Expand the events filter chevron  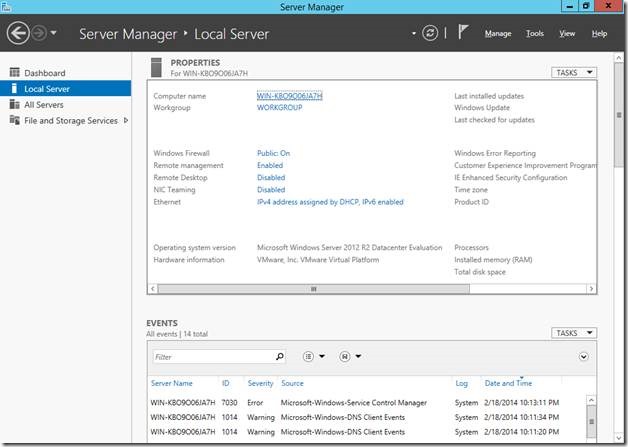click(x=584, y=356)
